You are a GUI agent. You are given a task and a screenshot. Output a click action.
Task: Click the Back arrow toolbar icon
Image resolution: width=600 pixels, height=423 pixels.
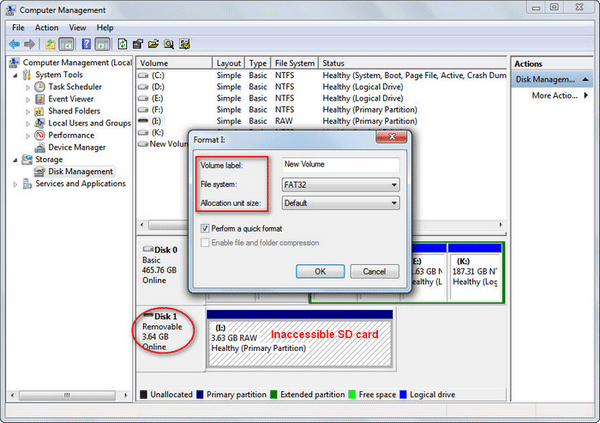15,44
